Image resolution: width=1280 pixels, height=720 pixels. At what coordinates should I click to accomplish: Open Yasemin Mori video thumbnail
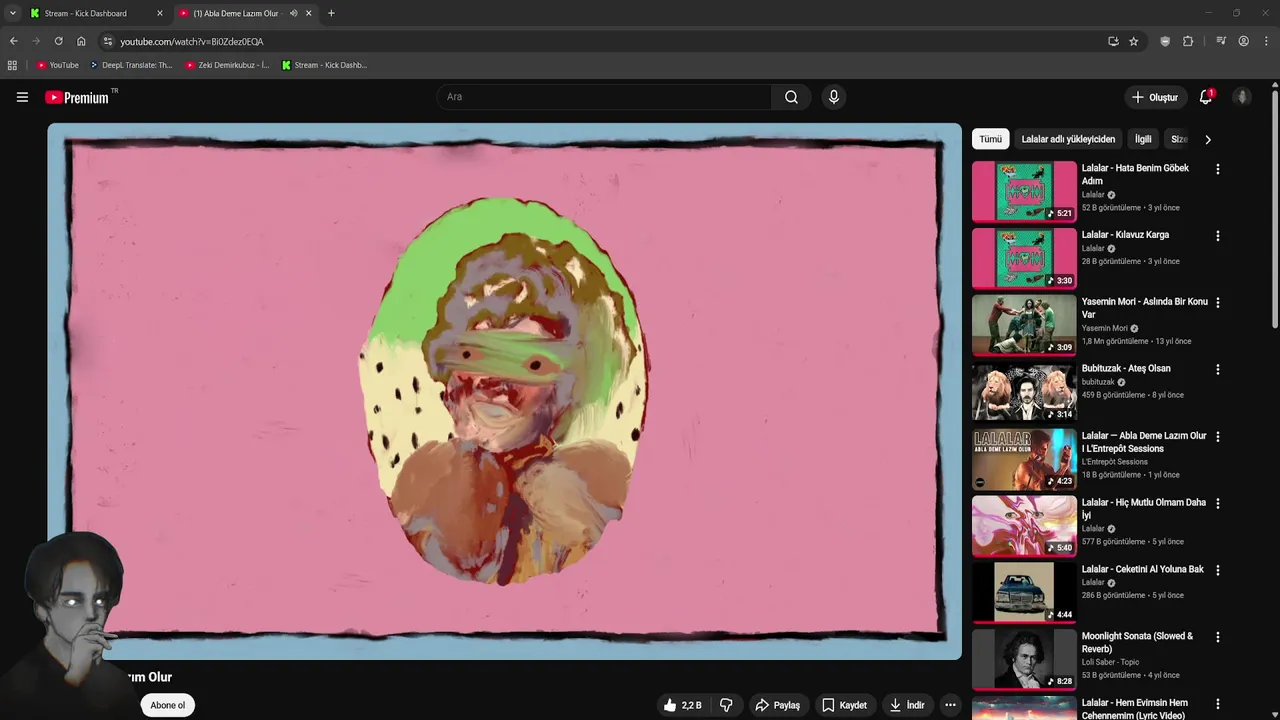(x=1024, y=325)
